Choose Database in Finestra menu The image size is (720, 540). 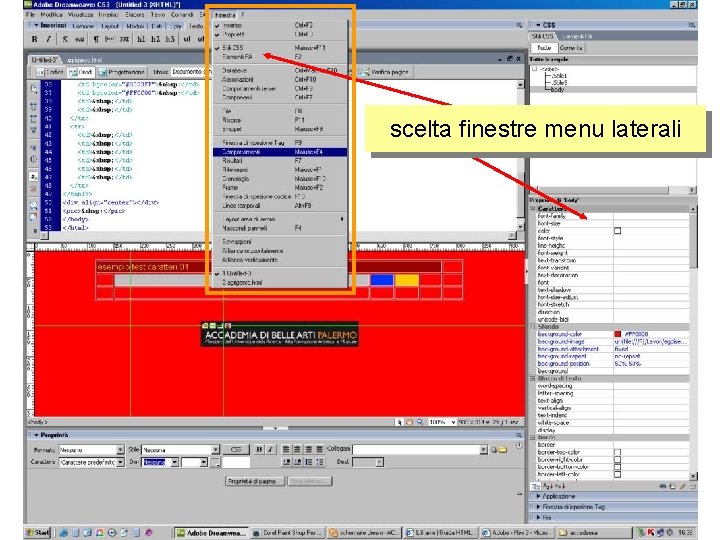(x=280, y=70)
